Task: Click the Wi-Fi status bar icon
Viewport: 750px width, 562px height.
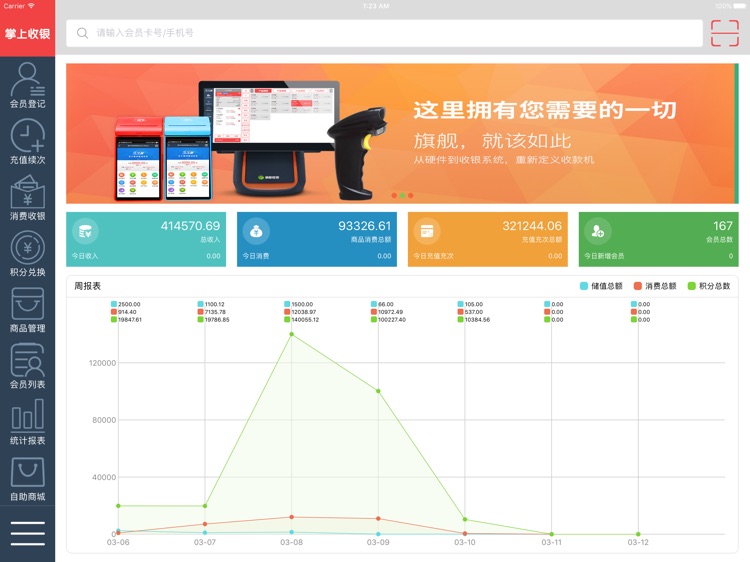Action: point(31,6)
